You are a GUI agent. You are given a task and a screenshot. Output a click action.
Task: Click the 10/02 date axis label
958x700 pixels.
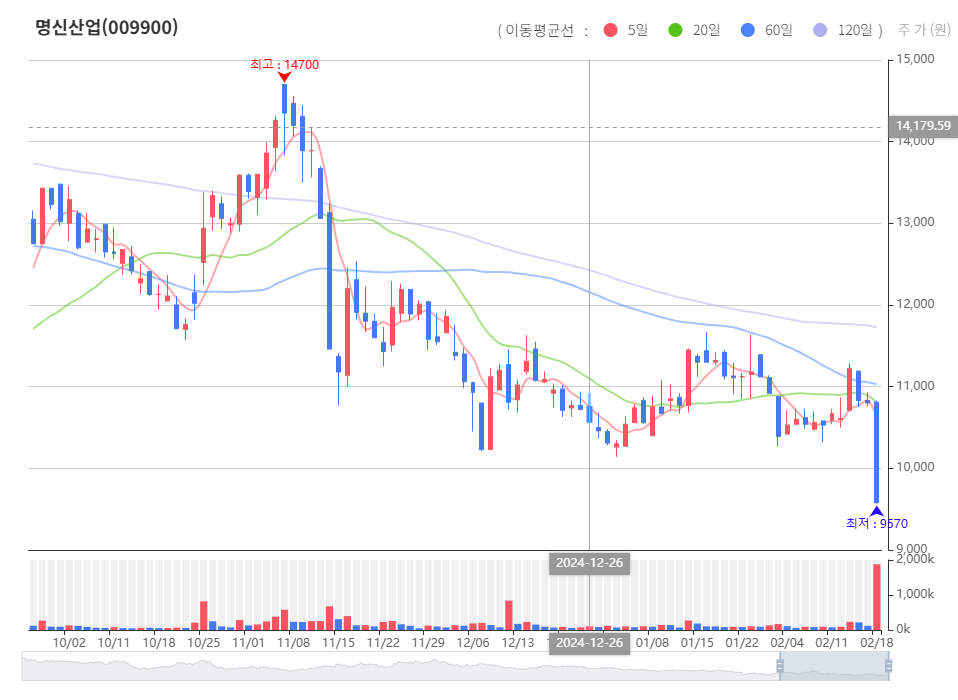pyautogui.click(x=69, y=643)
